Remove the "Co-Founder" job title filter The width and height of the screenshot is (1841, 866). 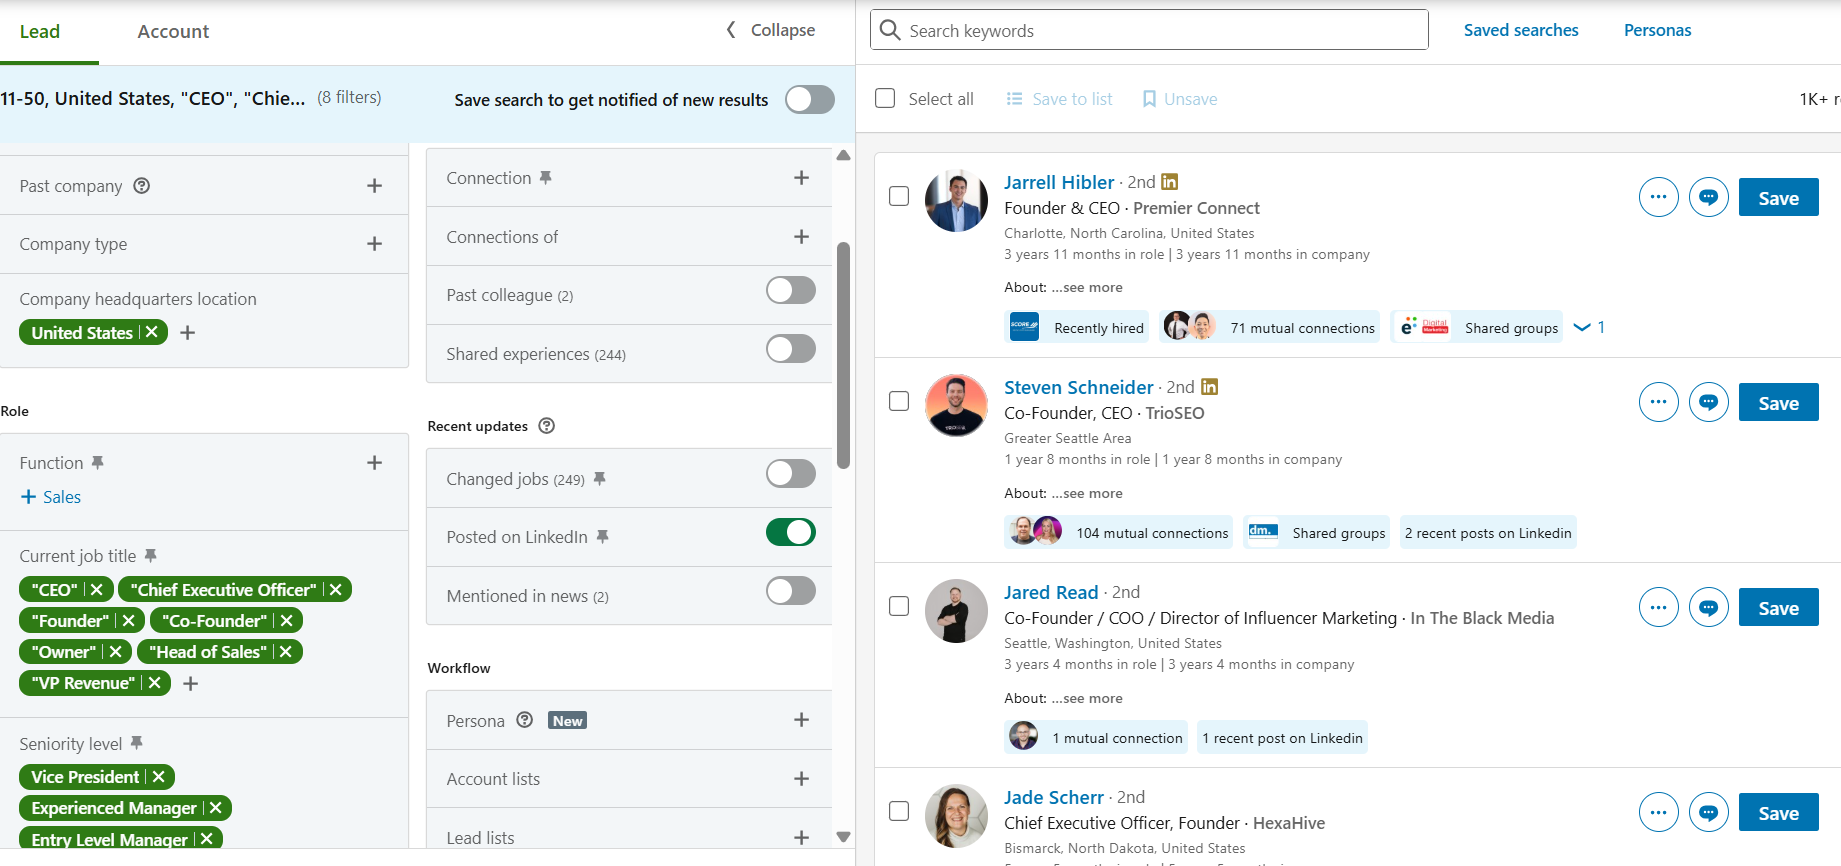(x=287, y=621)
